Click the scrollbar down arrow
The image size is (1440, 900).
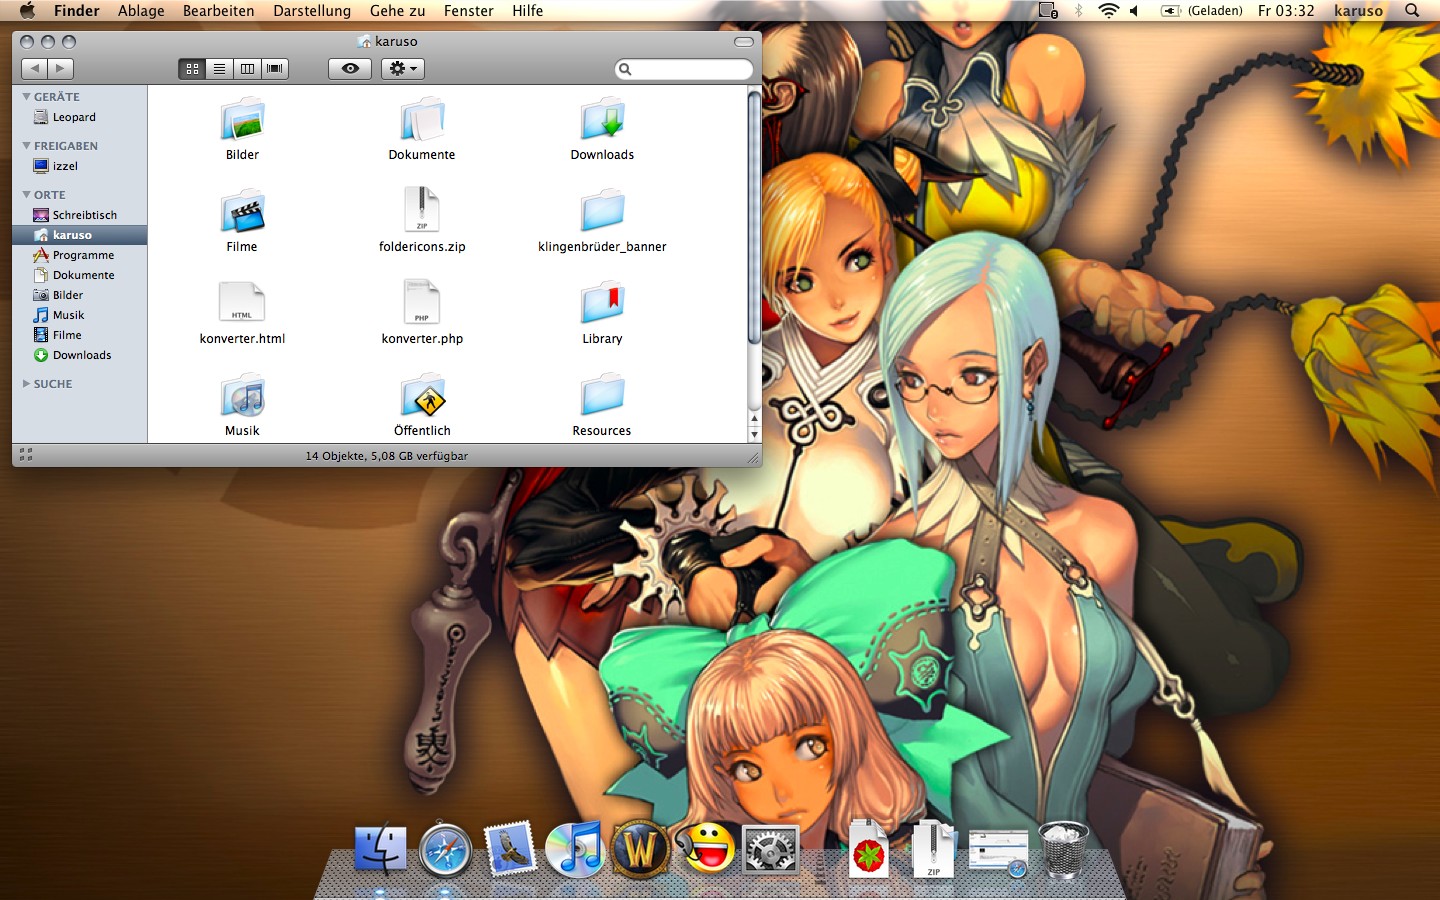click(754, 435)
